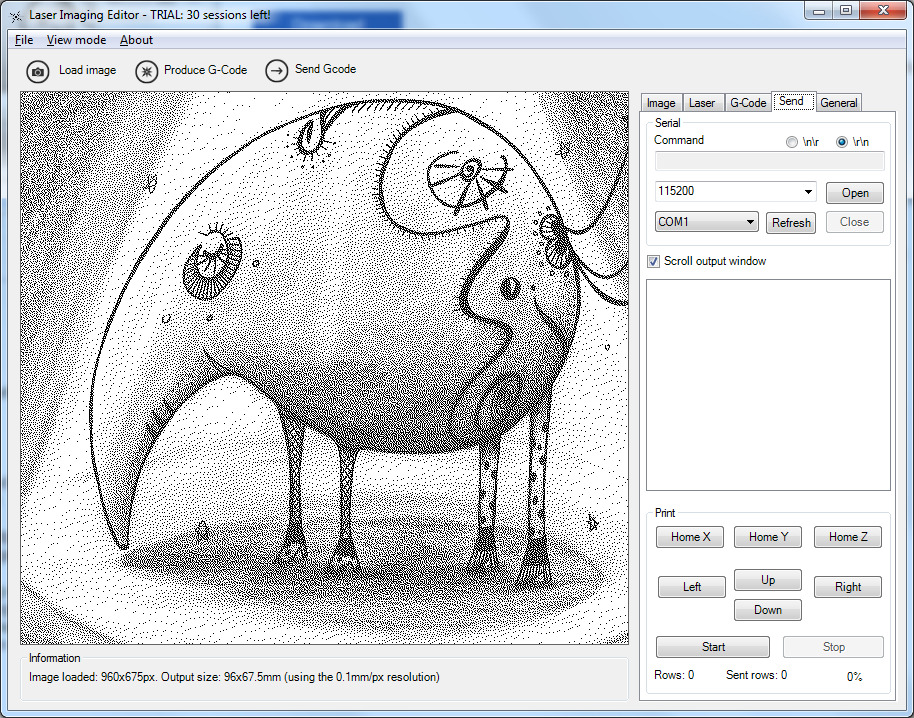
Task: Click the Home X button
Action: pos(690,537)
